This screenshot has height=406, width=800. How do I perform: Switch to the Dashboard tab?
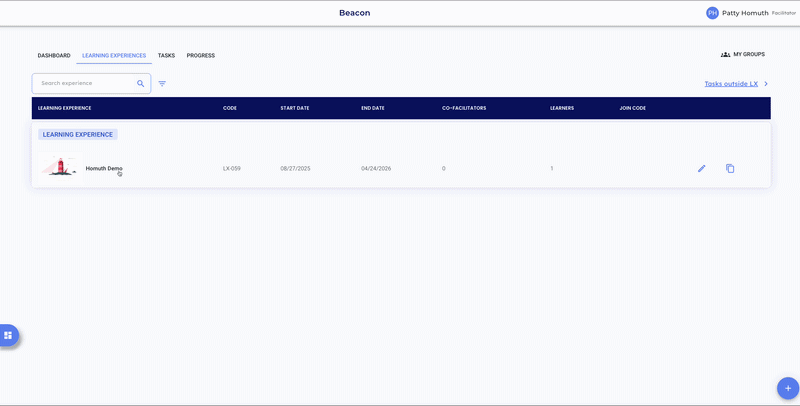click(x=54, y=56)
